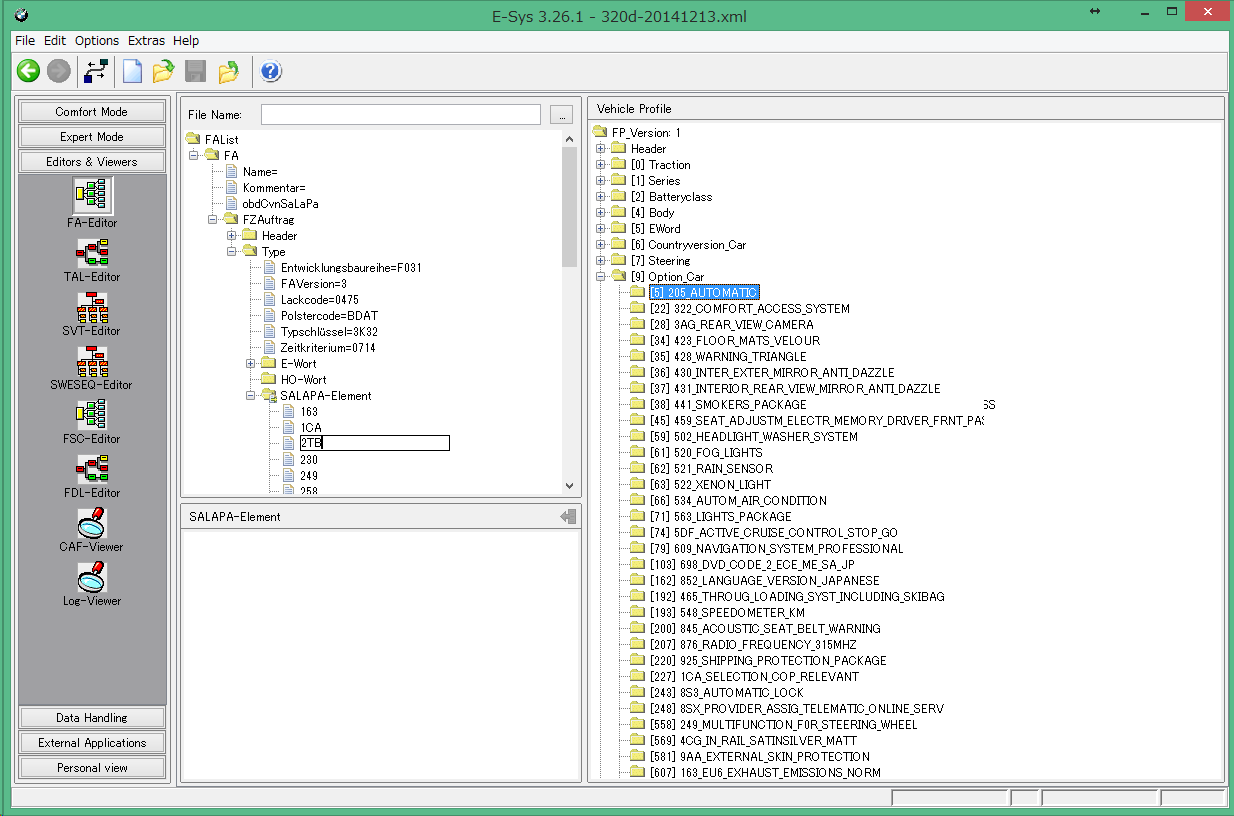This screenshot has width=1234, height=816.
Task: Select the [5] 205_AUTOMATIC item
Action: [703, 293]
